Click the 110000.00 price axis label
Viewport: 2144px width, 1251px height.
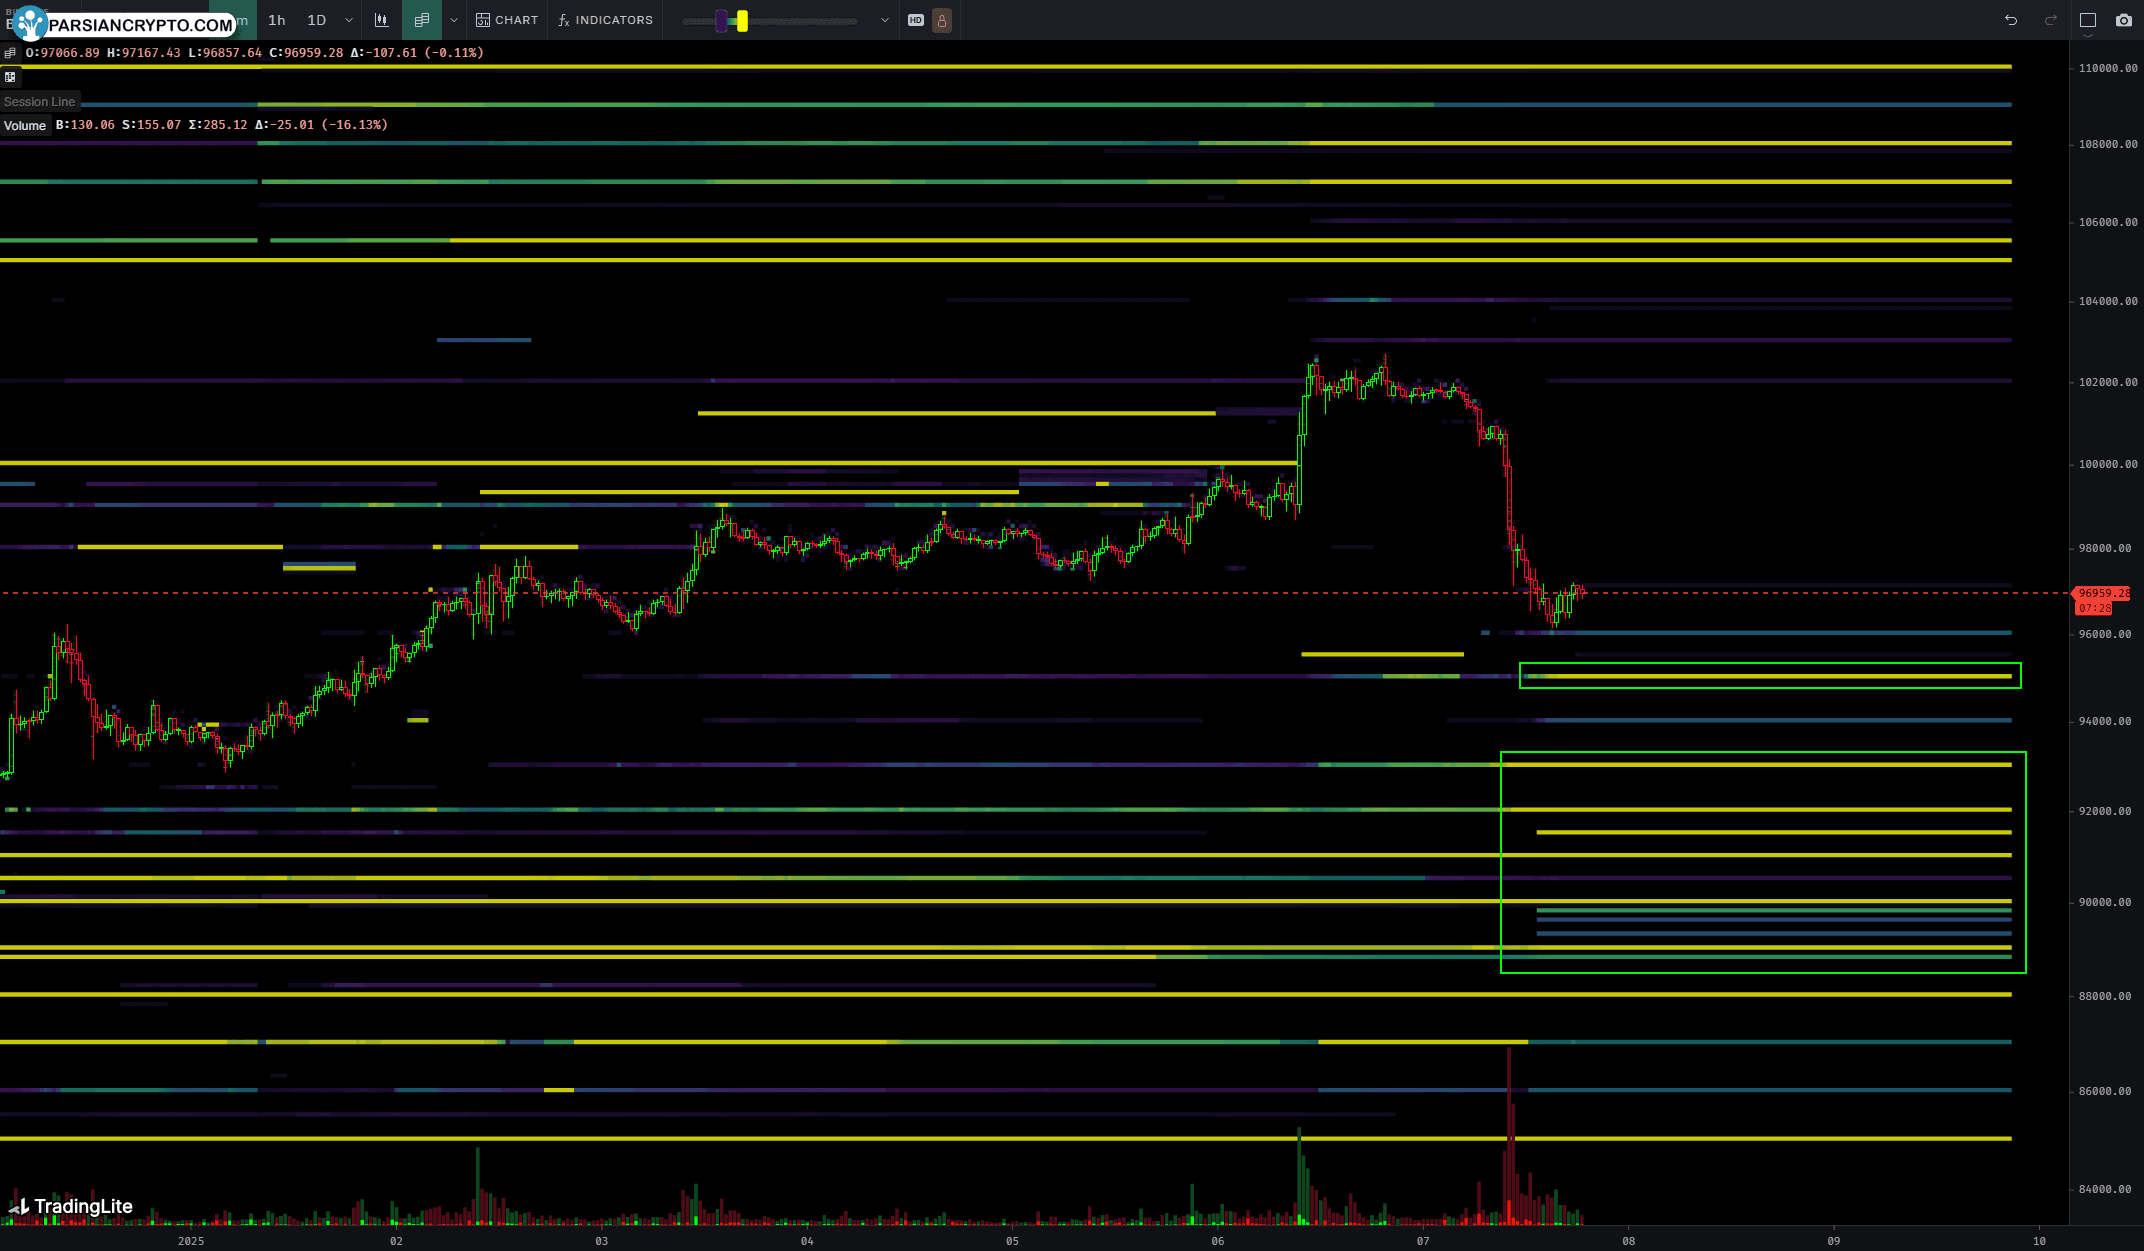pyautogui.click(x=2108, y=68)
